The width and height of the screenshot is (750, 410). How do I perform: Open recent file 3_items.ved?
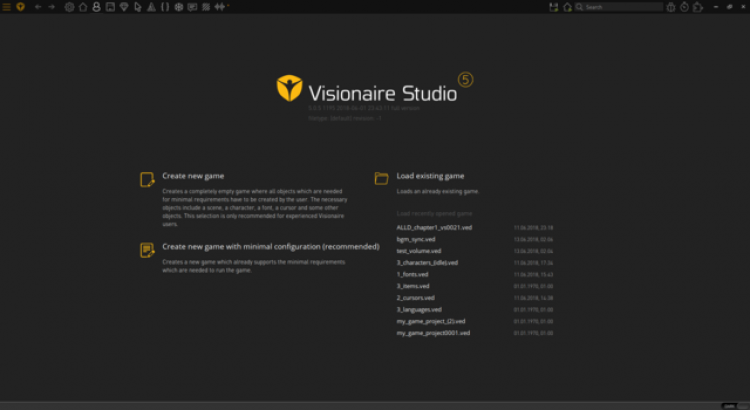pos(413,286)
